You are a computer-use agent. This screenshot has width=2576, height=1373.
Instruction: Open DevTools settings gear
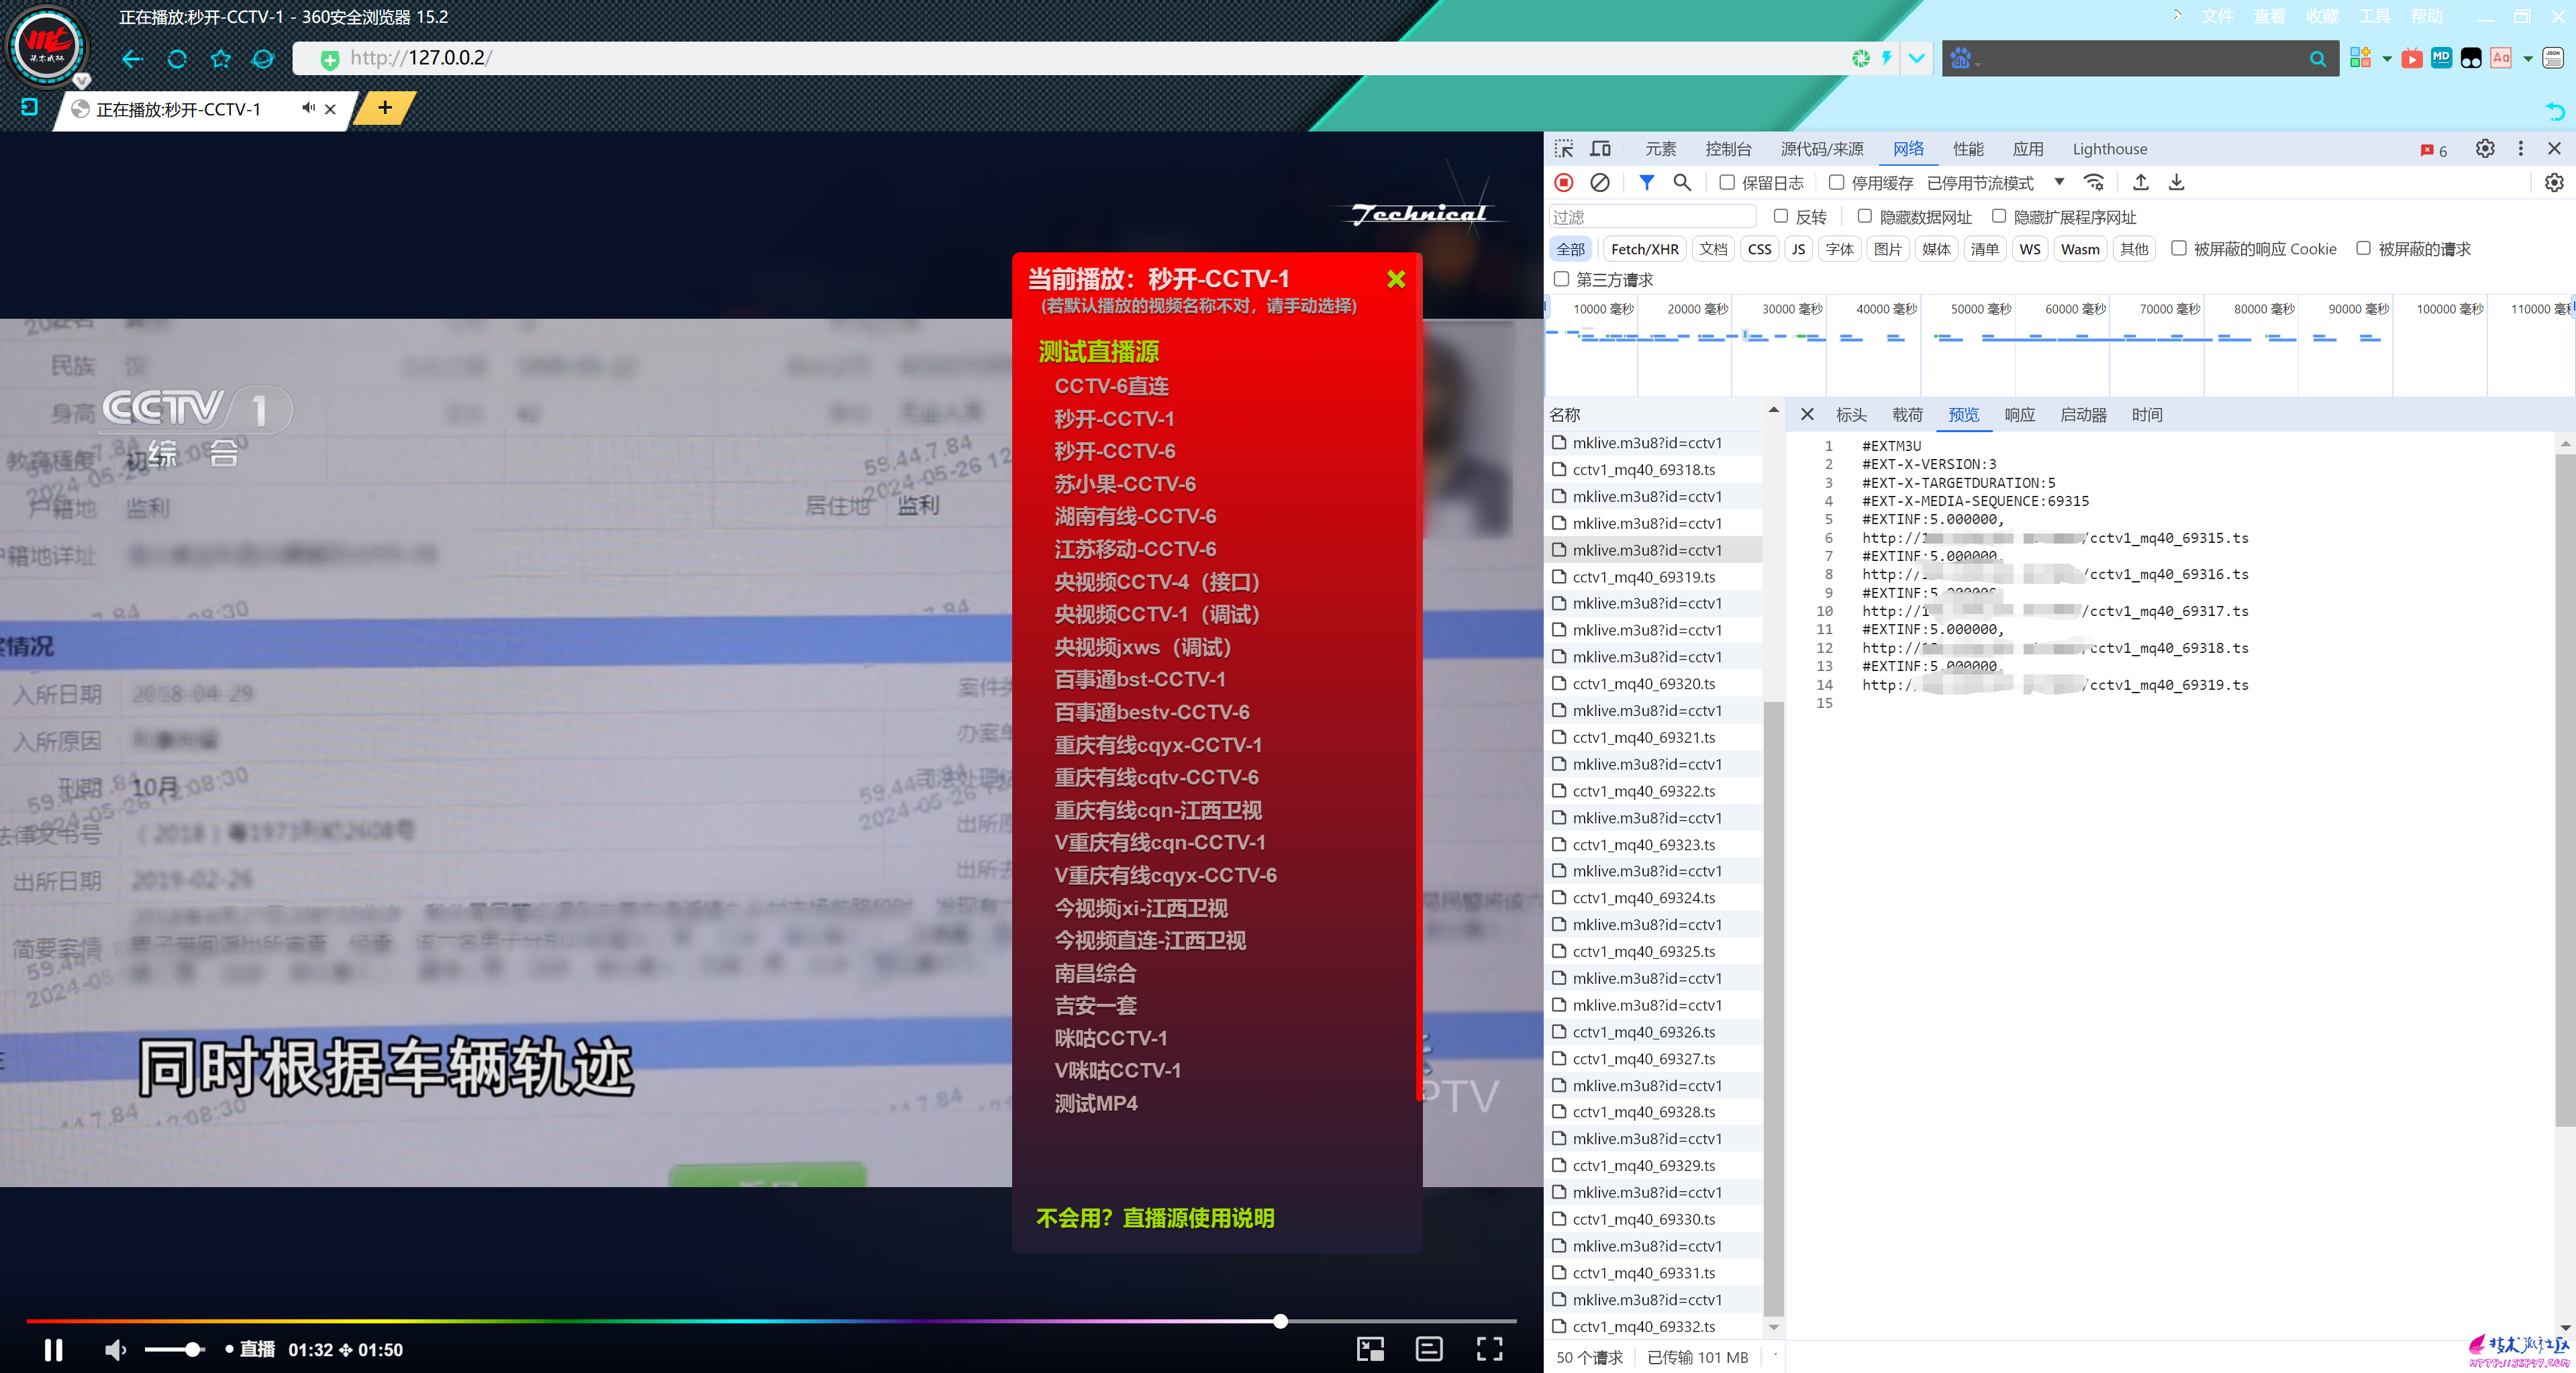tap(2484, 148)
